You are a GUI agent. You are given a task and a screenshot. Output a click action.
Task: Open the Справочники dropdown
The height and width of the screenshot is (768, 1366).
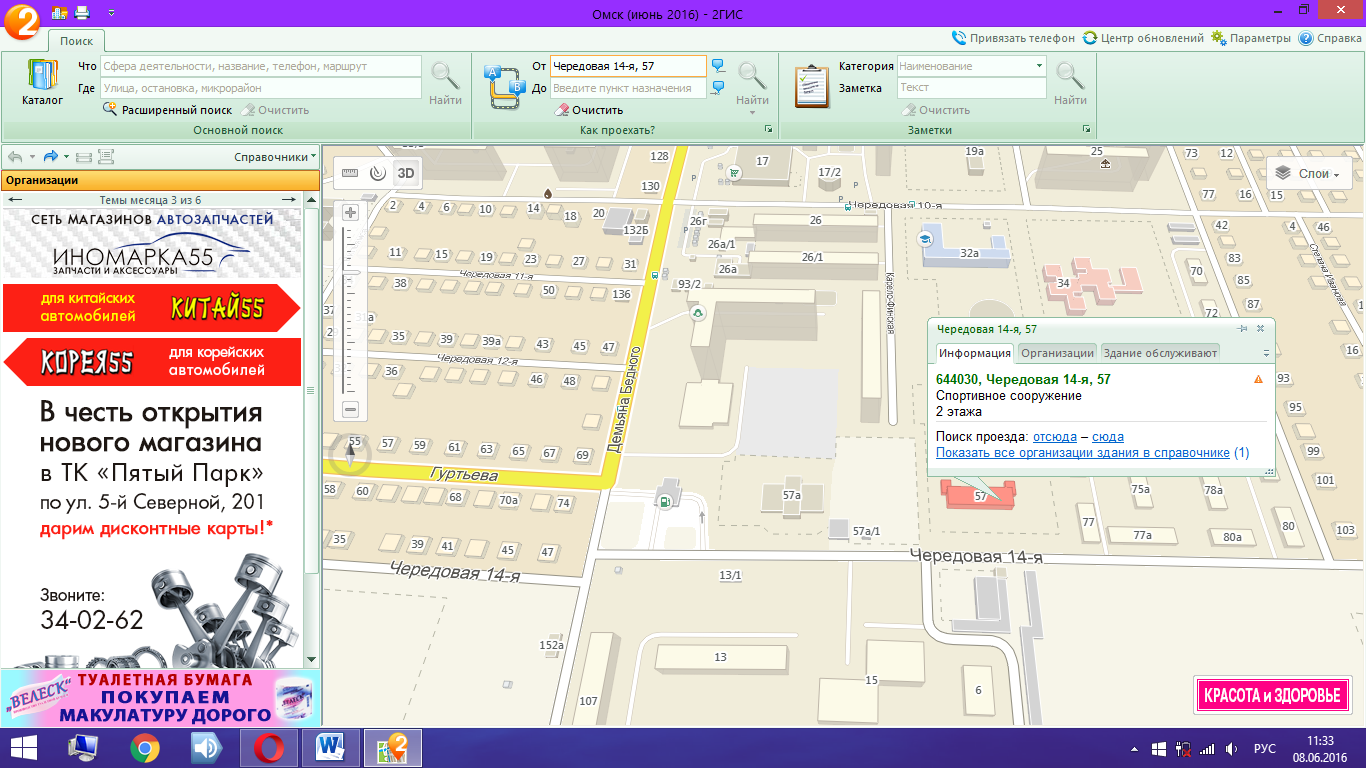(x=275, y=157)
